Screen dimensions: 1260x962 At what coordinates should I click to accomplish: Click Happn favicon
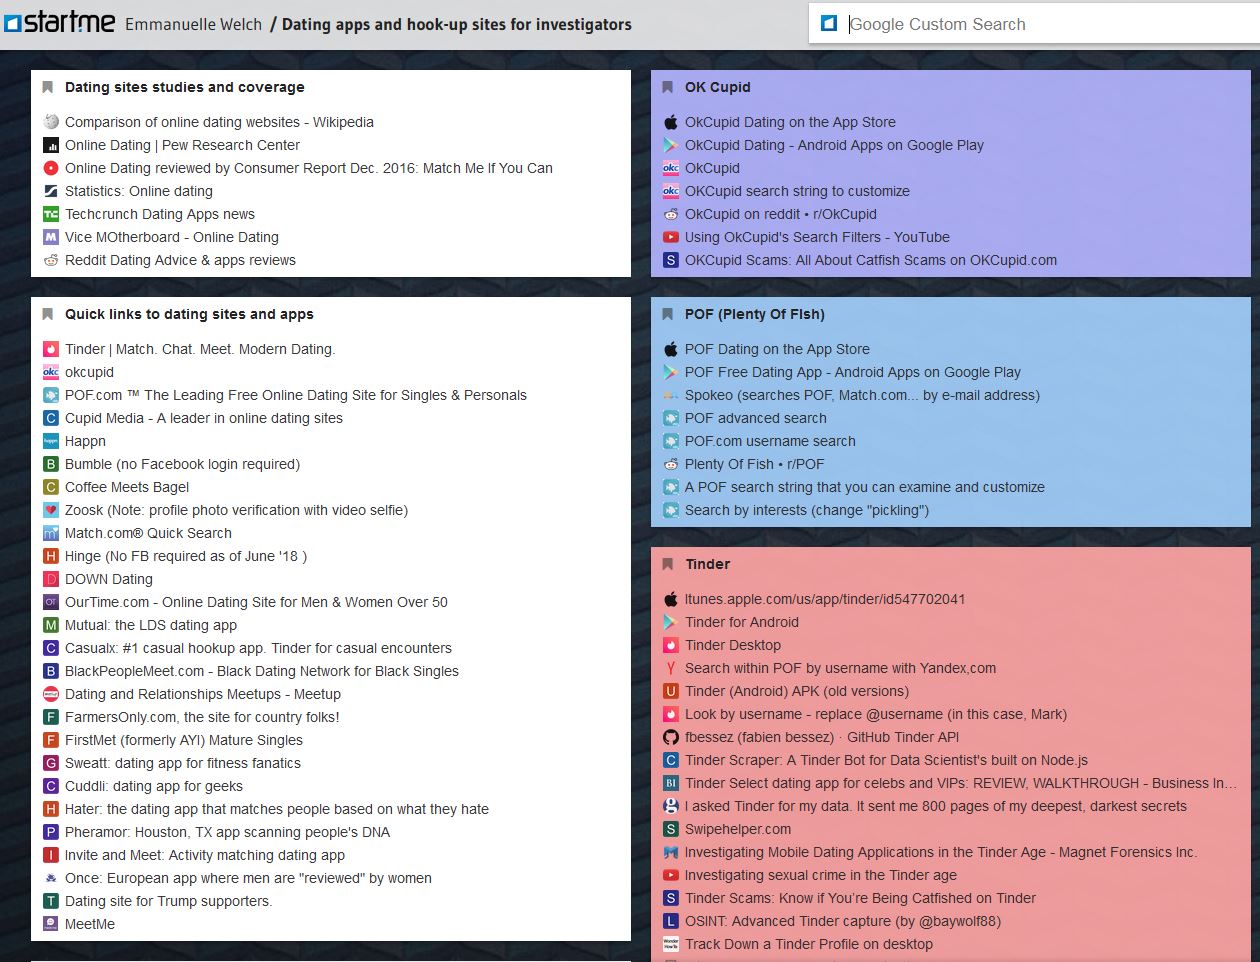pyautogui.click(x=51, y=441)
